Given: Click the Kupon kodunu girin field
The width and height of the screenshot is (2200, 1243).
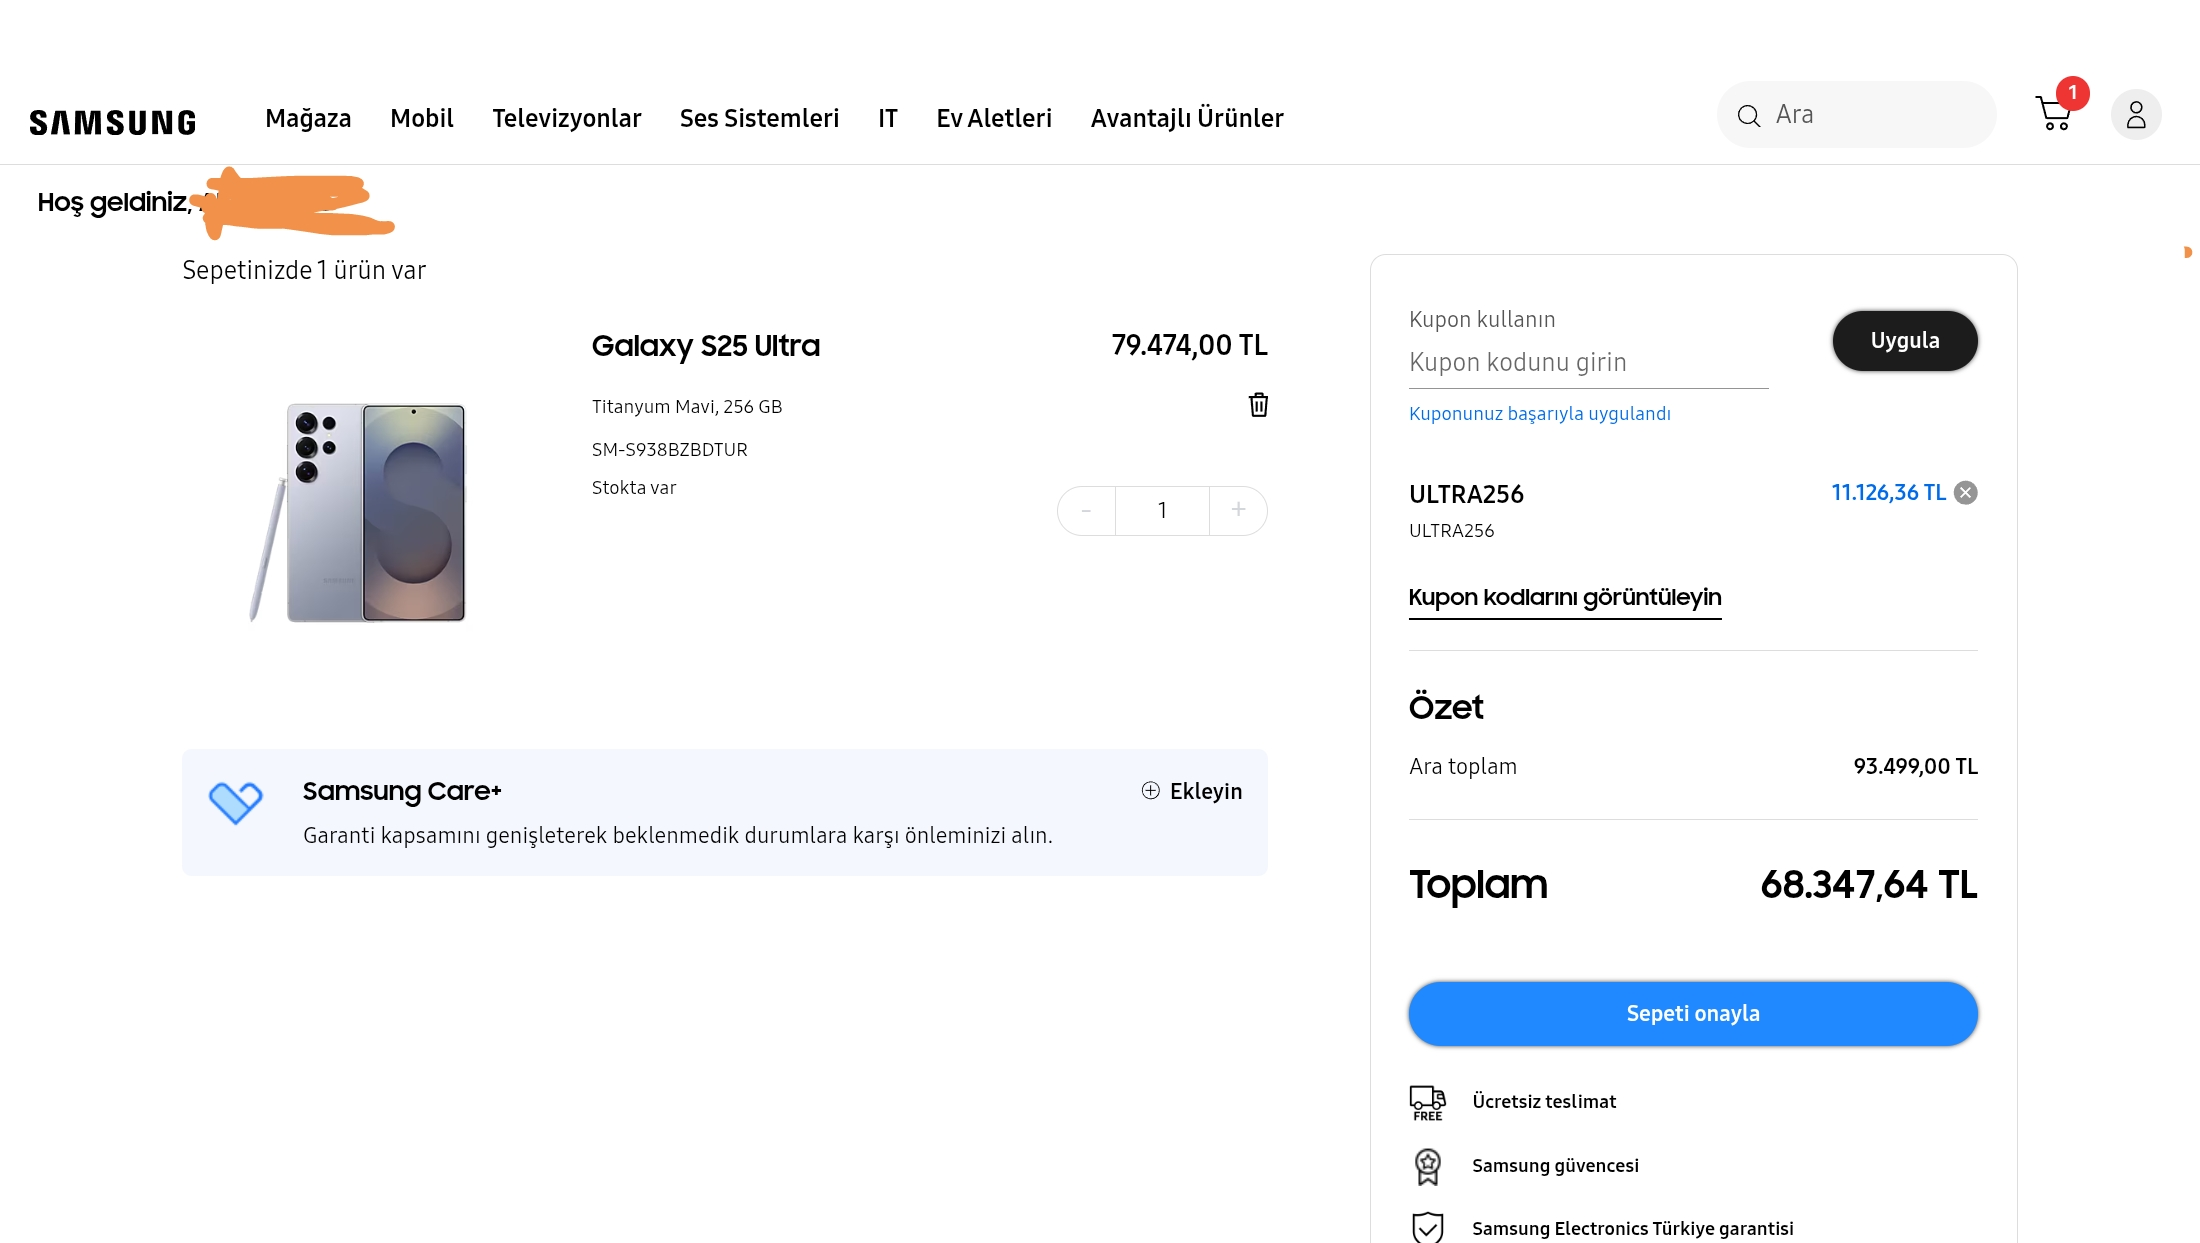Looking at the screenshot, I should pos(1589,363).
